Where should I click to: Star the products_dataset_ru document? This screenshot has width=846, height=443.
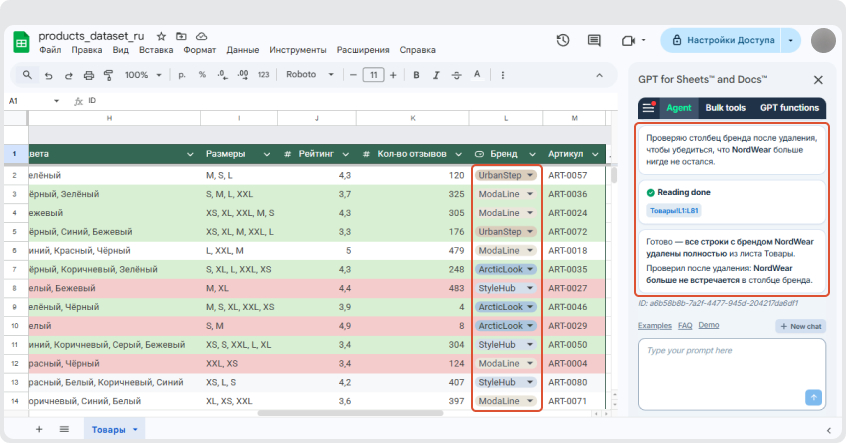pos(162,35)
